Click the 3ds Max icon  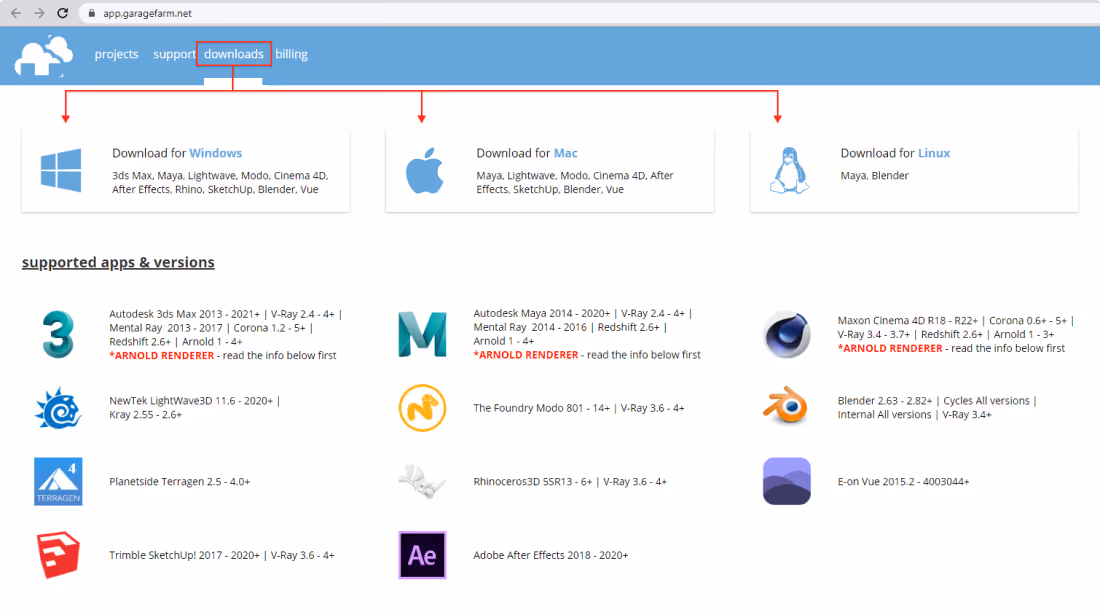pos(58,334)
